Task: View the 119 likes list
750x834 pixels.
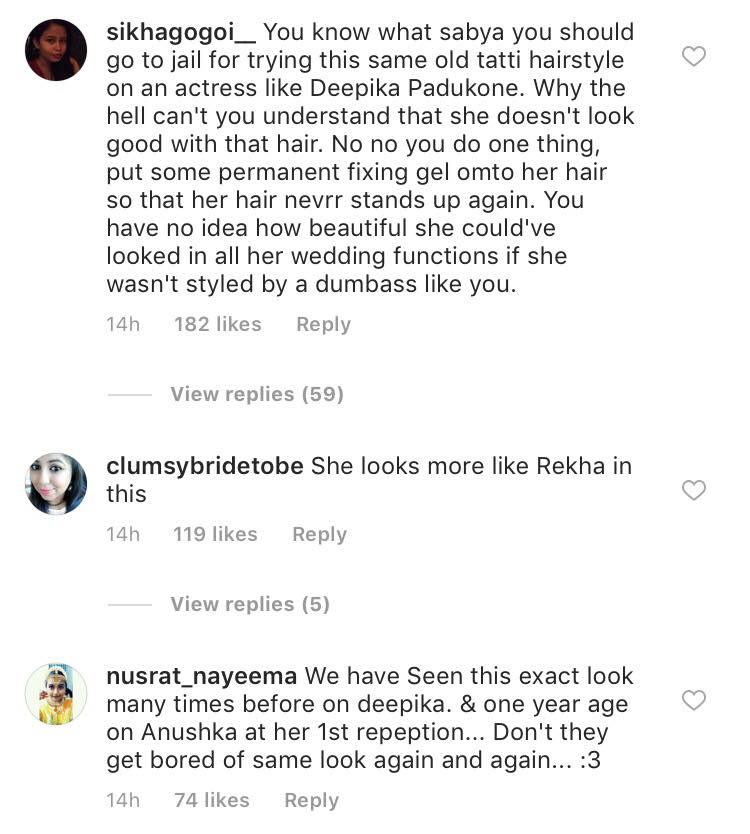Action: [215, 534]
